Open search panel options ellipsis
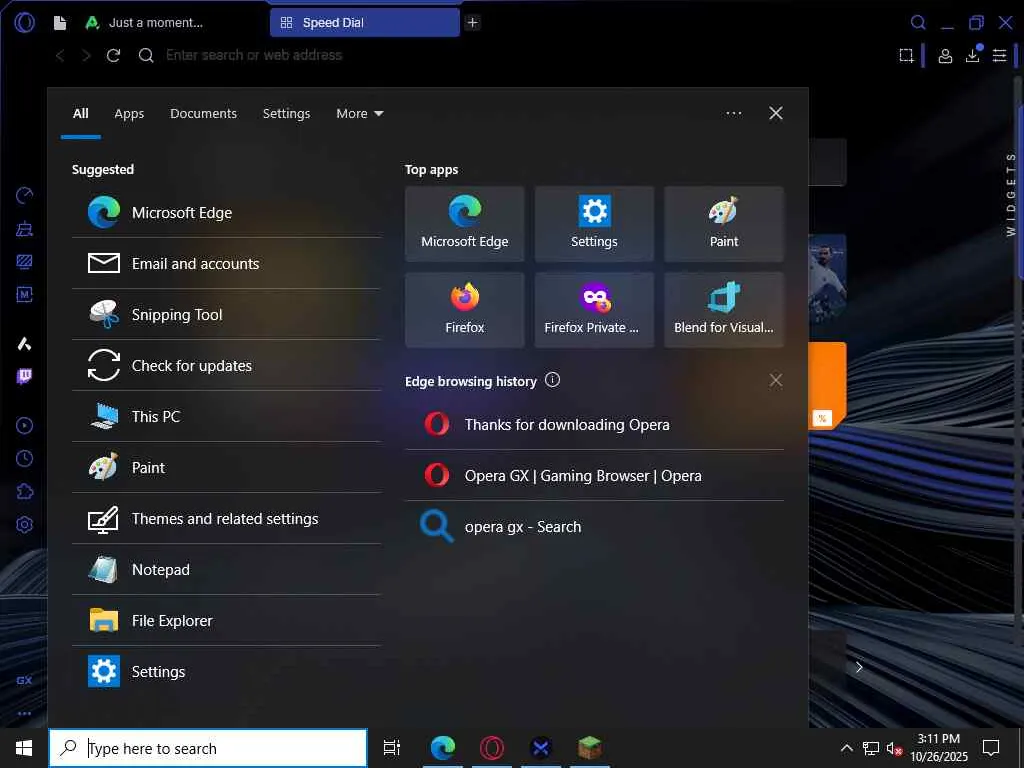The width and height of the screenshot is (1024, 768). [733, 114]
